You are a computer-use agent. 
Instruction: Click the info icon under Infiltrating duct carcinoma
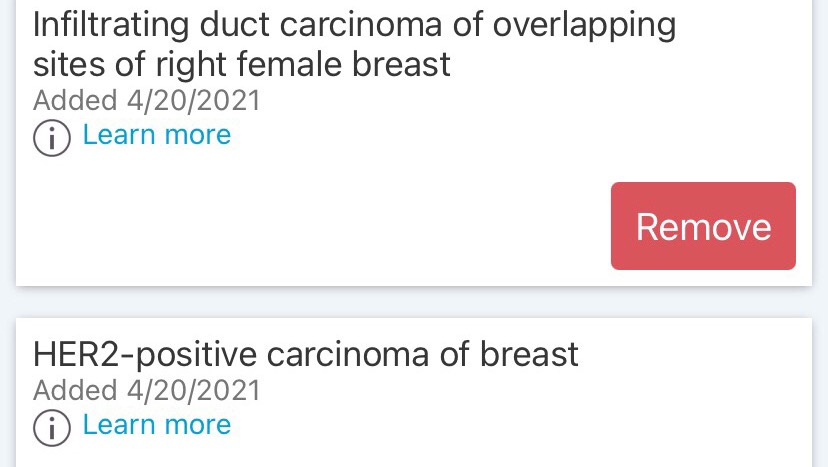pos(52,138)
